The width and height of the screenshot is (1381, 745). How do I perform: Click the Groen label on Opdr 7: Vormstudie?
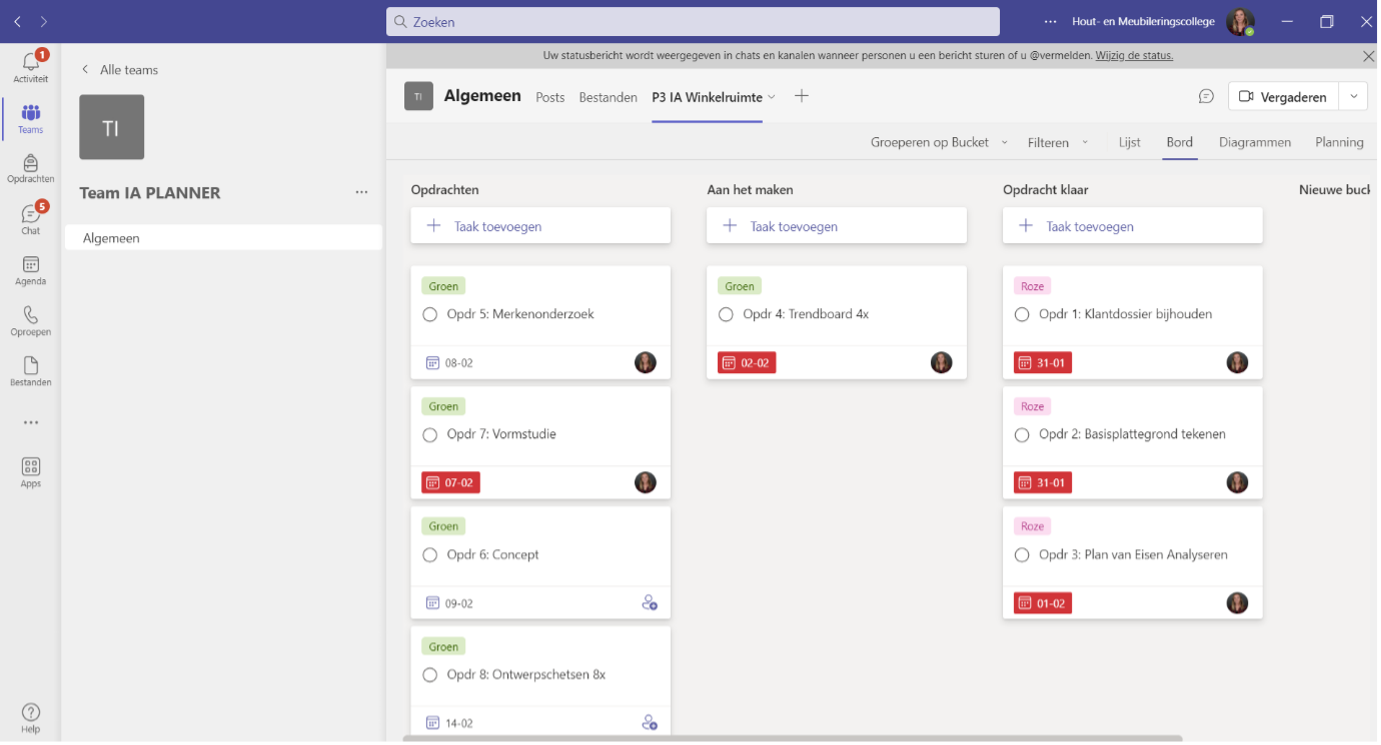[443, 406]
